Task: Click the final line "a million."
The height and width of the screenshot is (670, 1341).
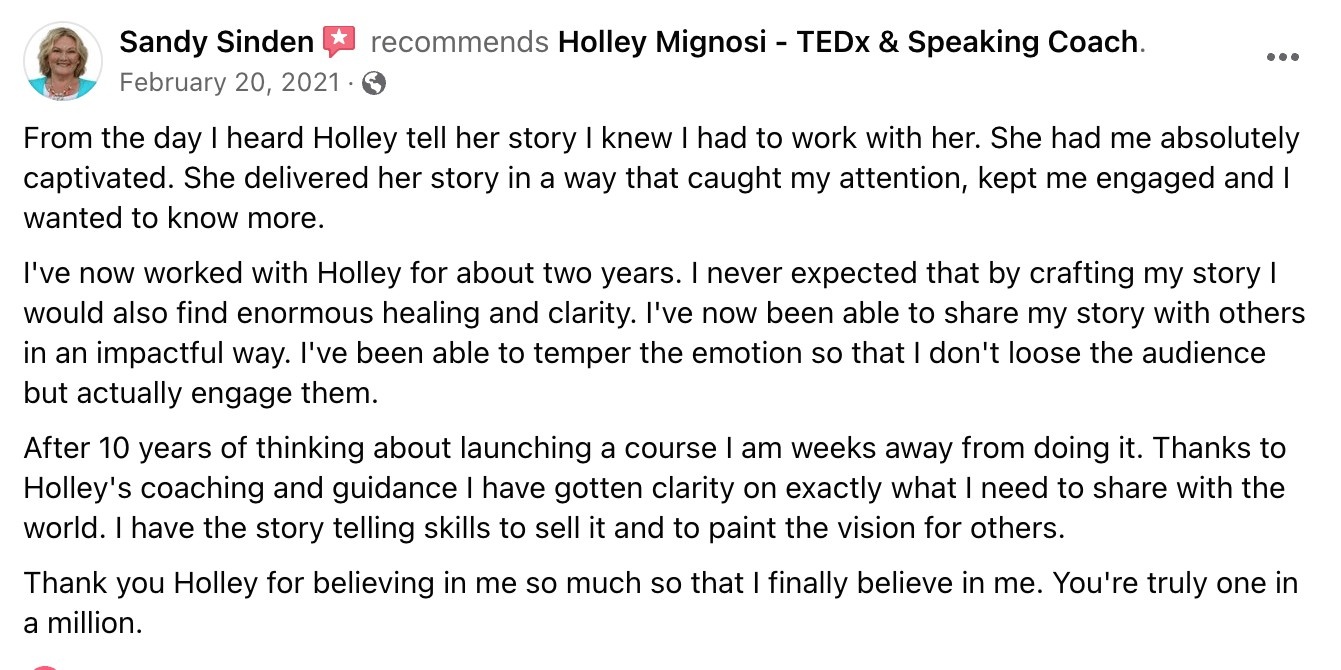Action: [84, 623]
